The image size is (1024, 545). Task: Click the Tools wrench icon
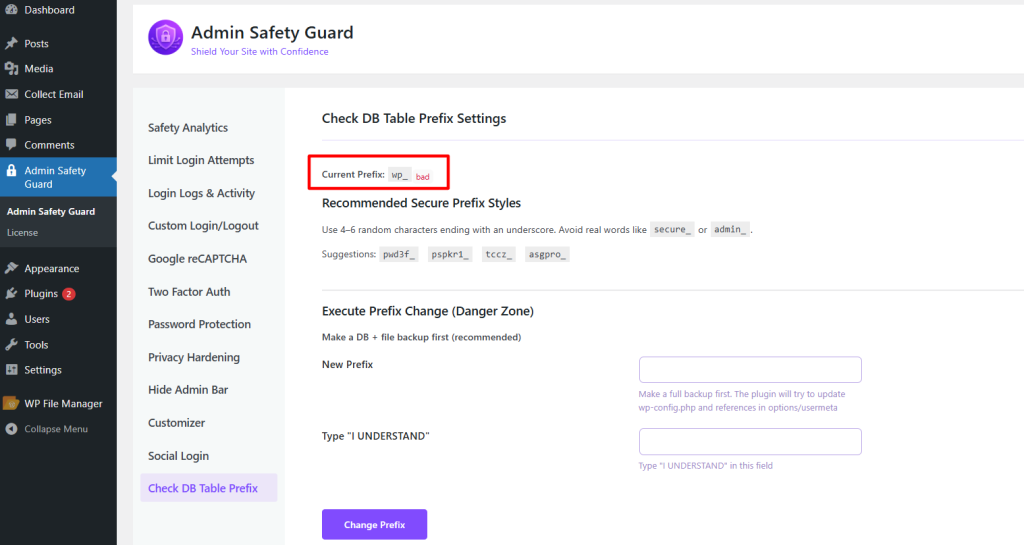11,345
